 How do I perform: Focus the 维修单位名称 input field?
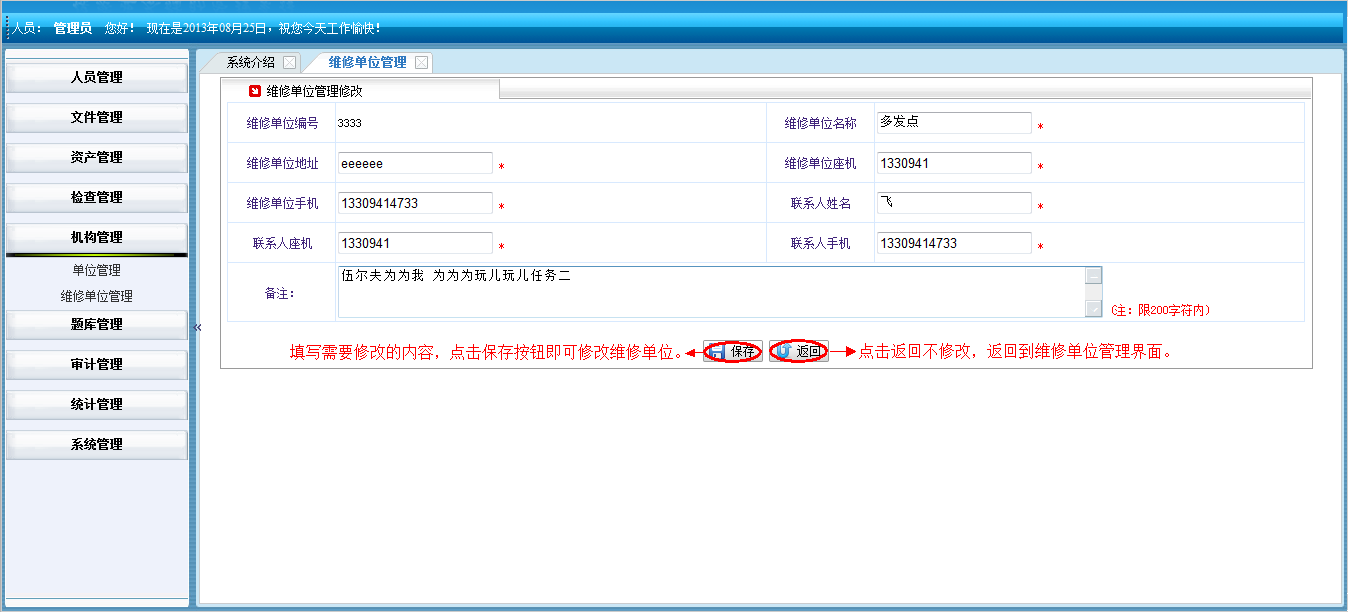[x=954, y=122]
